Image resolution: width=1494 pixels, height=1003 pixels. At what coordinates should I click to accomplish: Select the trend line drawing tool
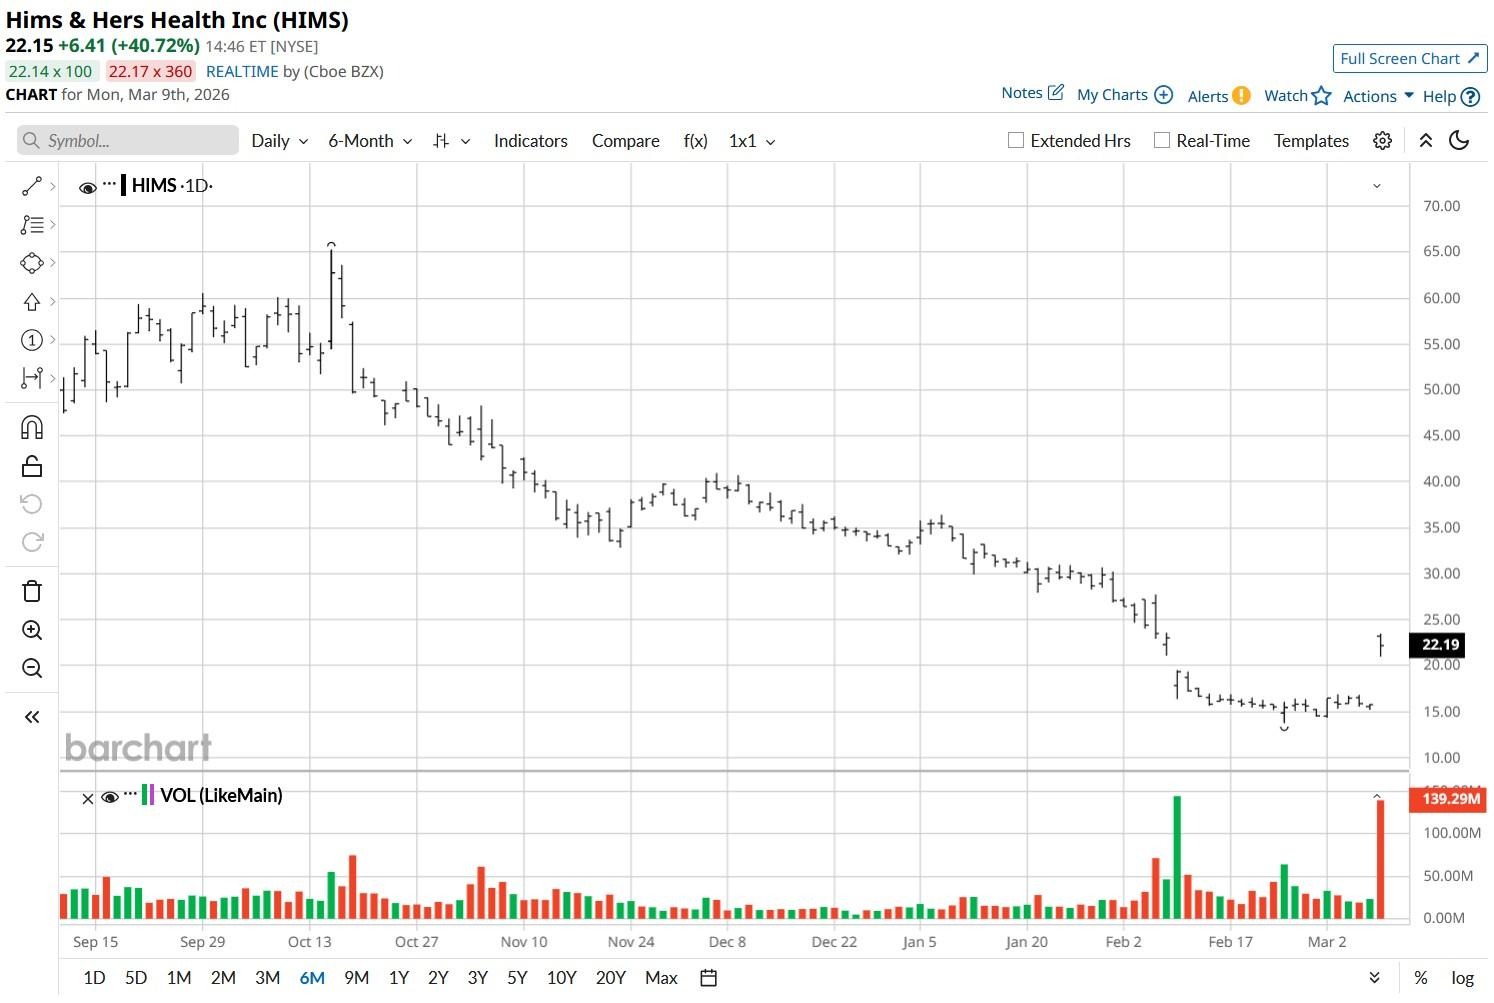coord(32,186)
